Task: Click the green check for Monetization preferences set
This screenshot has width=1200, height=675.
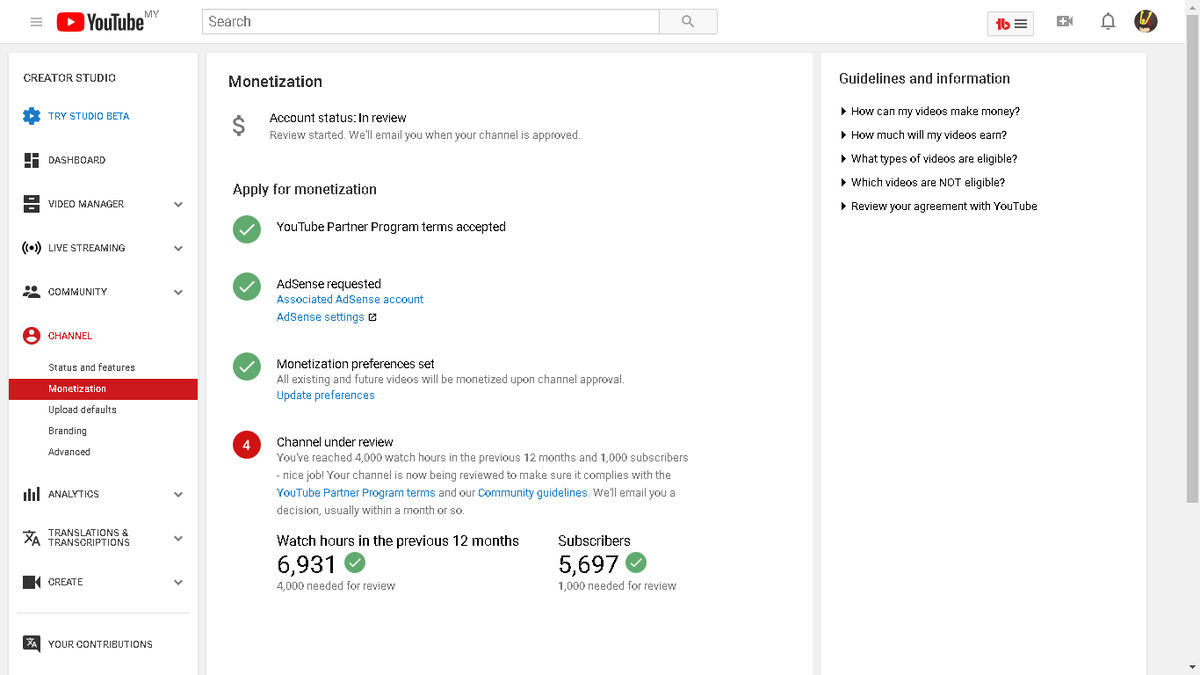Action: coord(247,366)
